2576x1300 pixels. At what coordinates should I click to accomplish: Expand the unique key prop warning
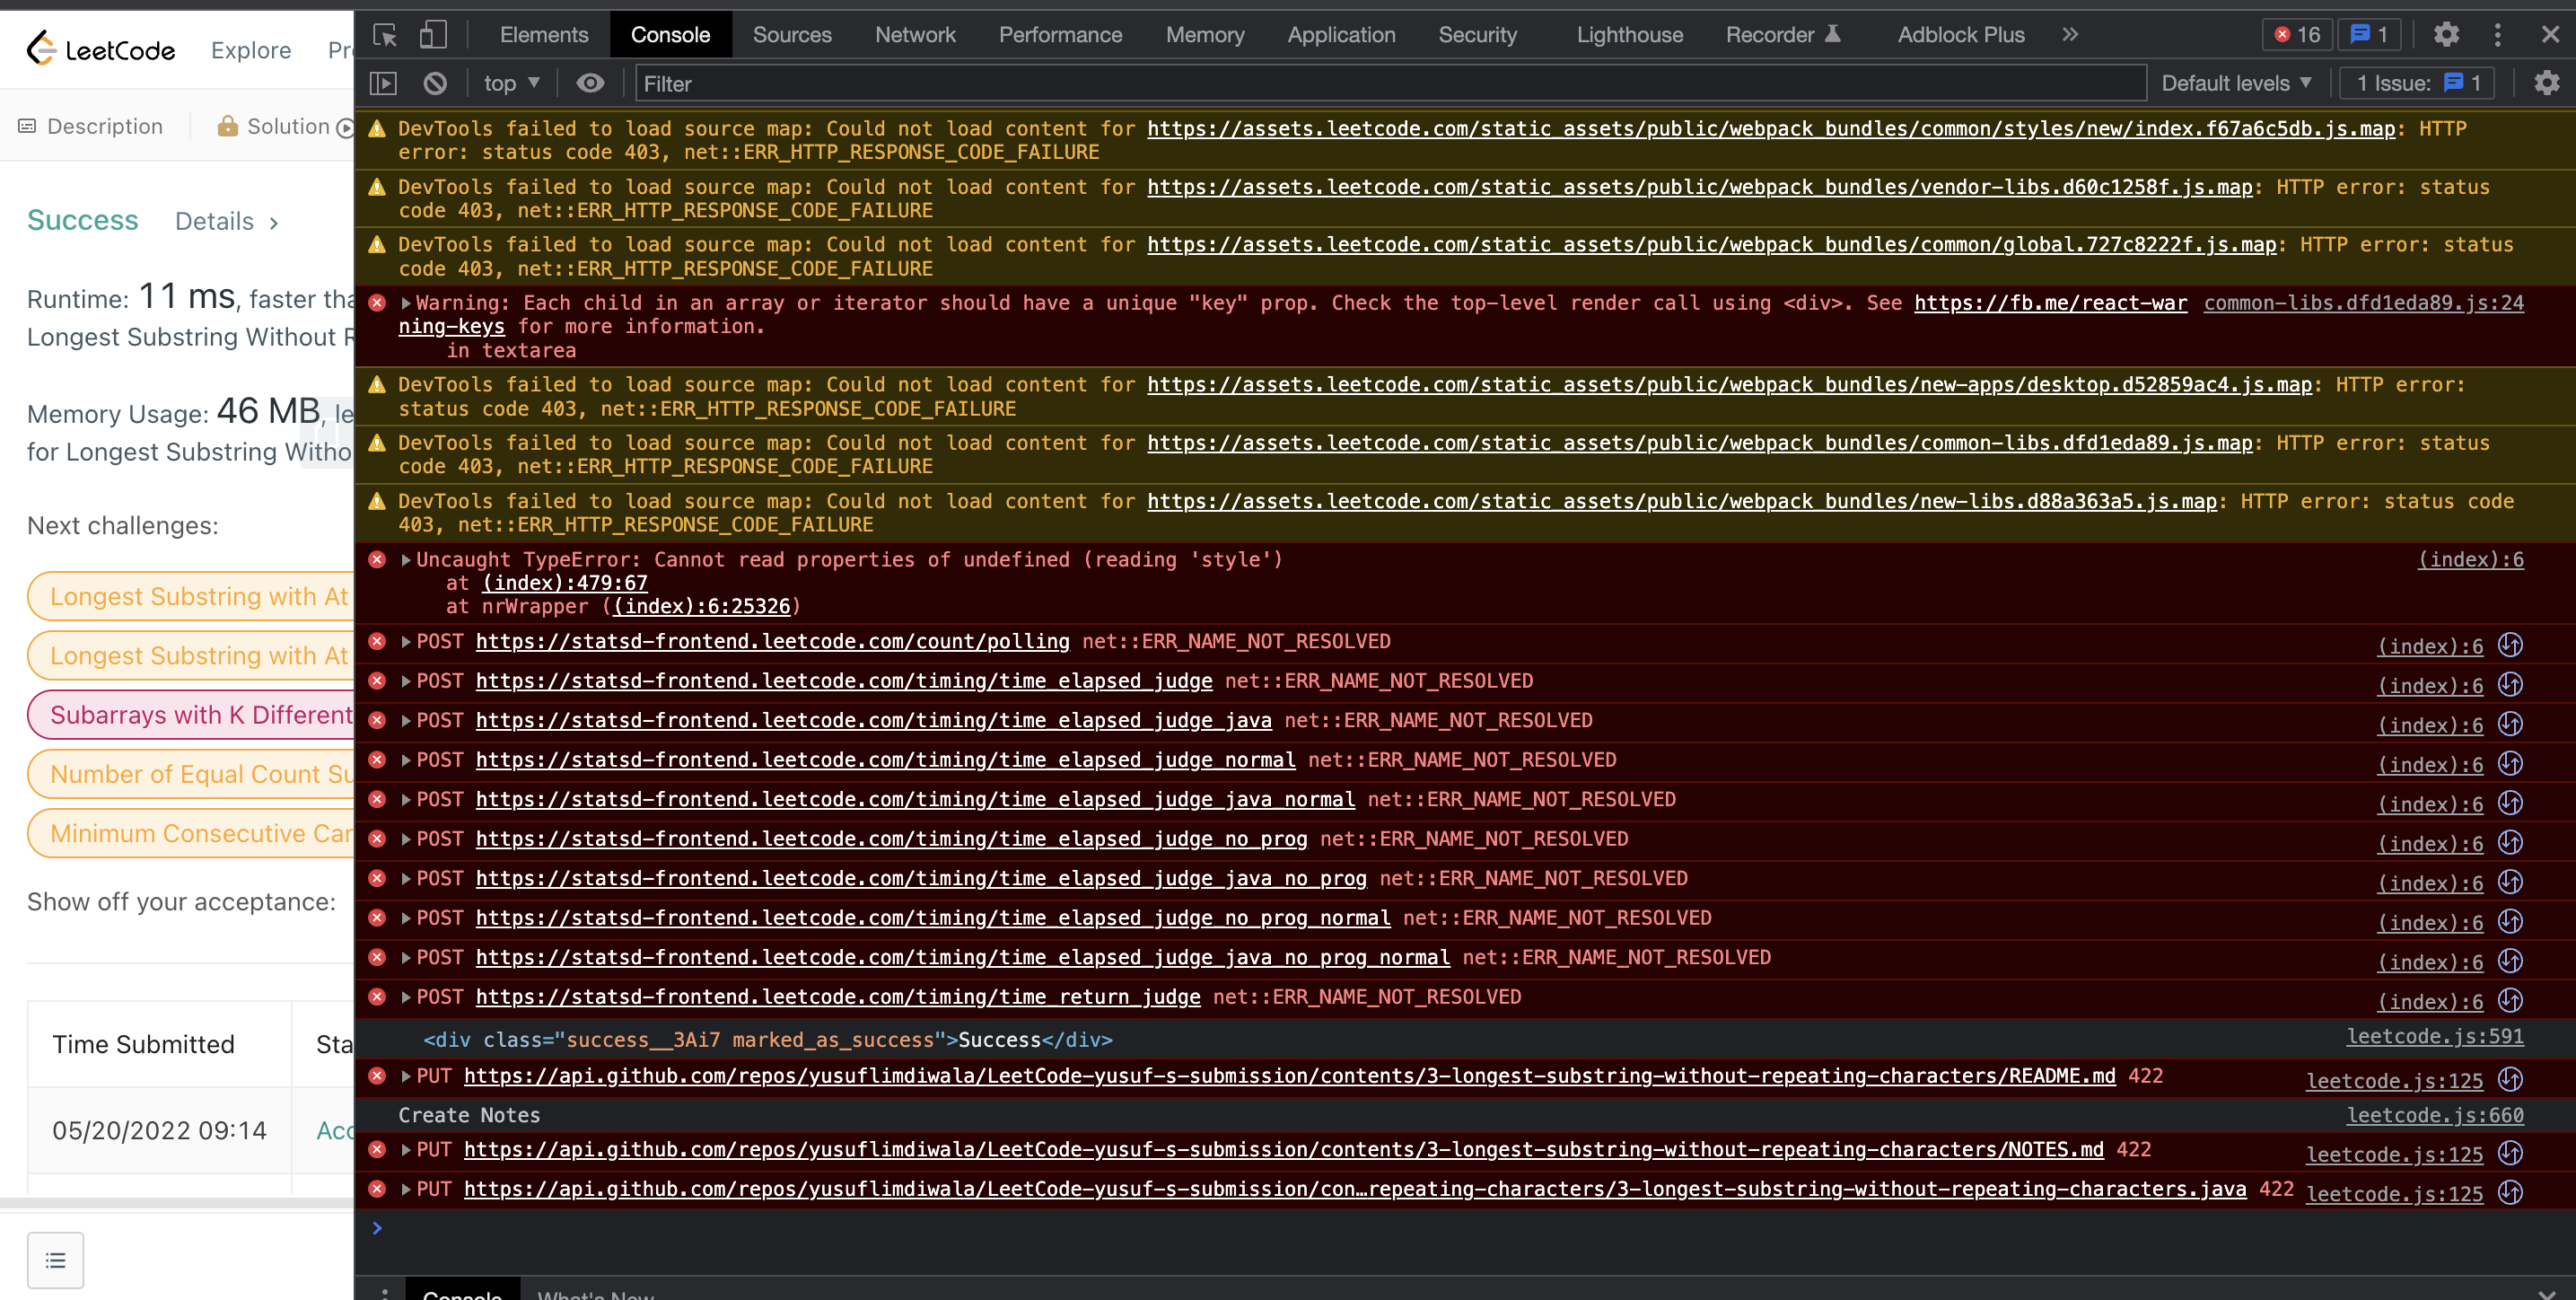[x=406, y=303]
